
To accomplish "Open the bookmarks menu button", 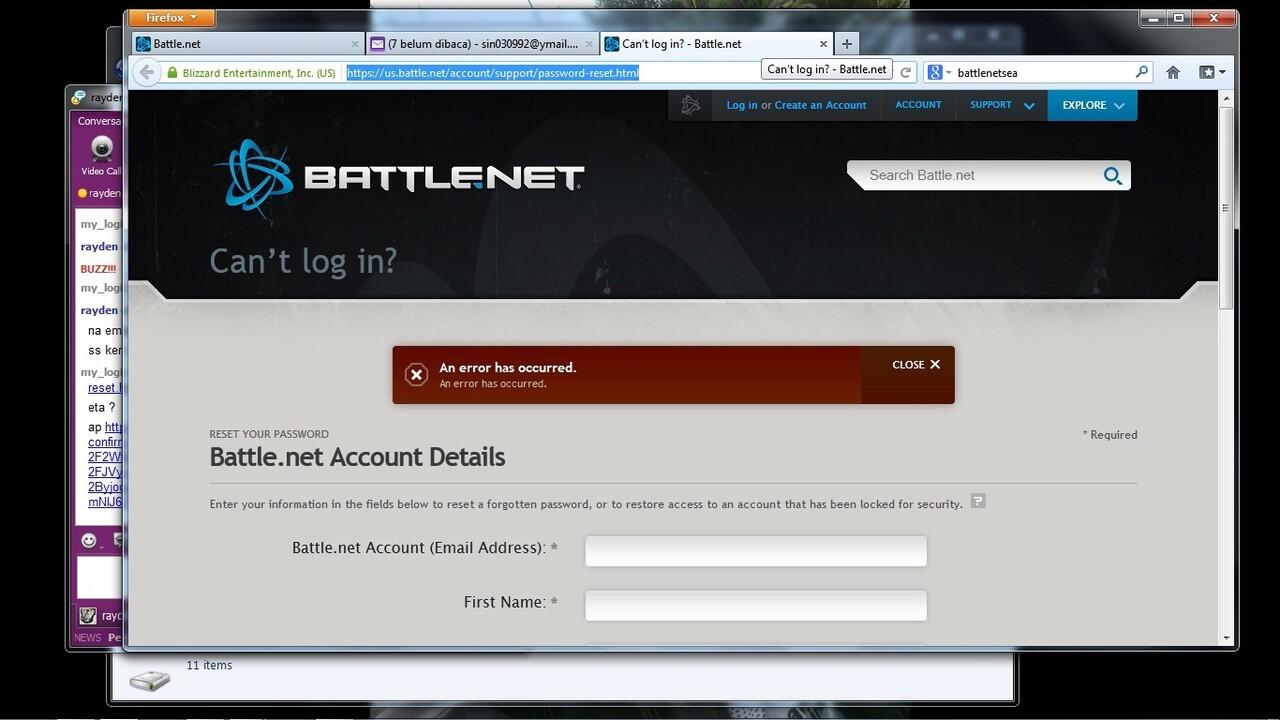I will [1212, 72].
